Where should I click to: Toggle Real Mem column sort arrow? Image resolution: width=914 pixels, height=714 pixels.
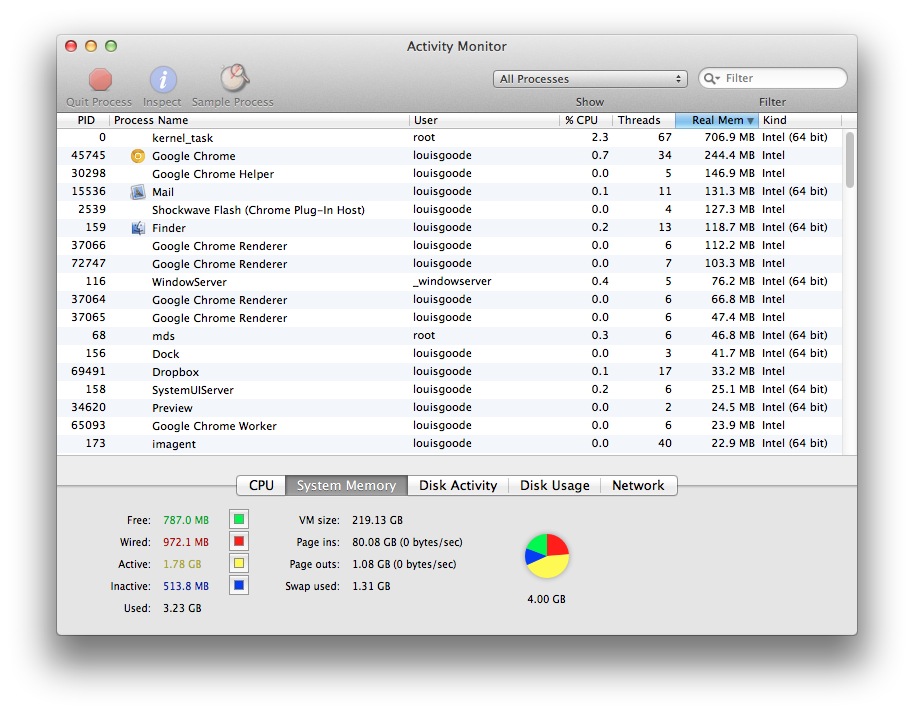click(750, 121)
